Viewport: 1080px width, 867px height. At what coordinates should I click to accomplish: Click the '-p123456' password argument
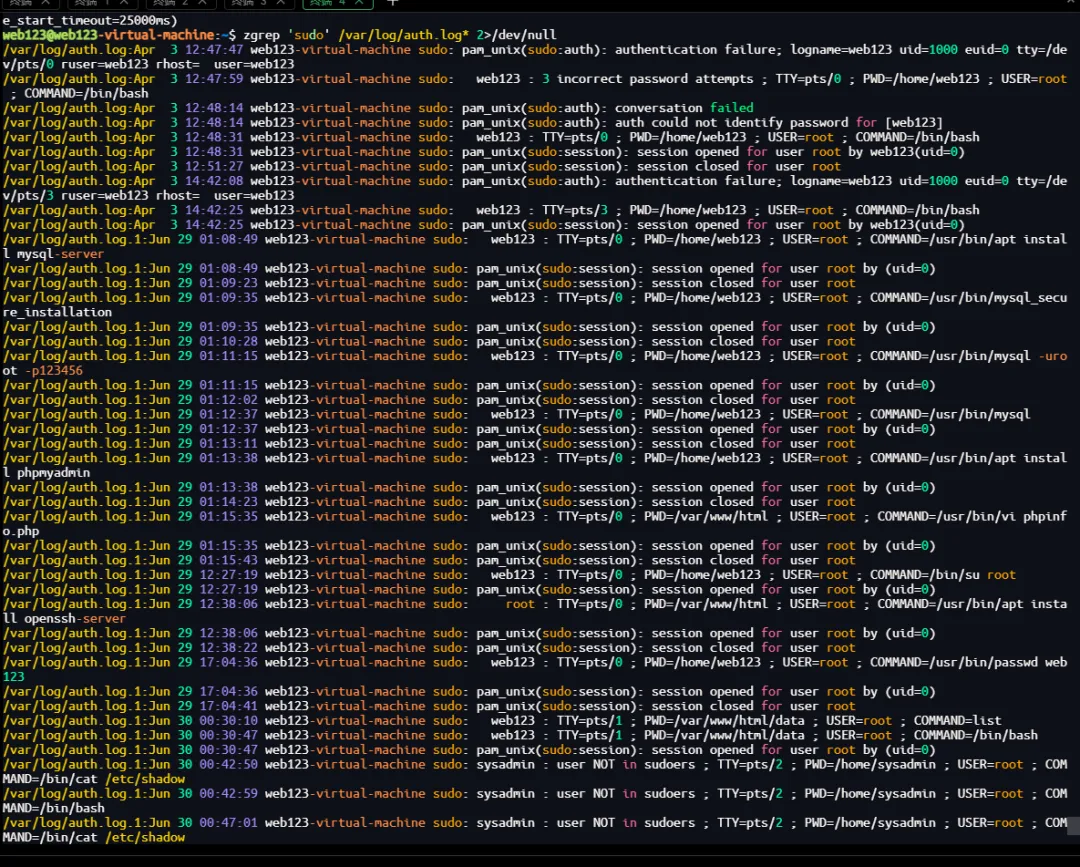(x=53, y=370)
